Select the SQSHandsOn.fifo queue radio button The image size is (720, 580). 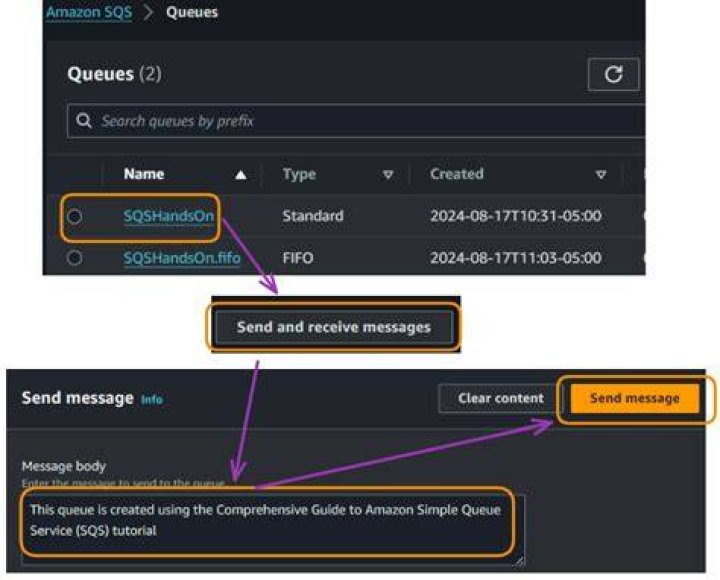(74, 258)
